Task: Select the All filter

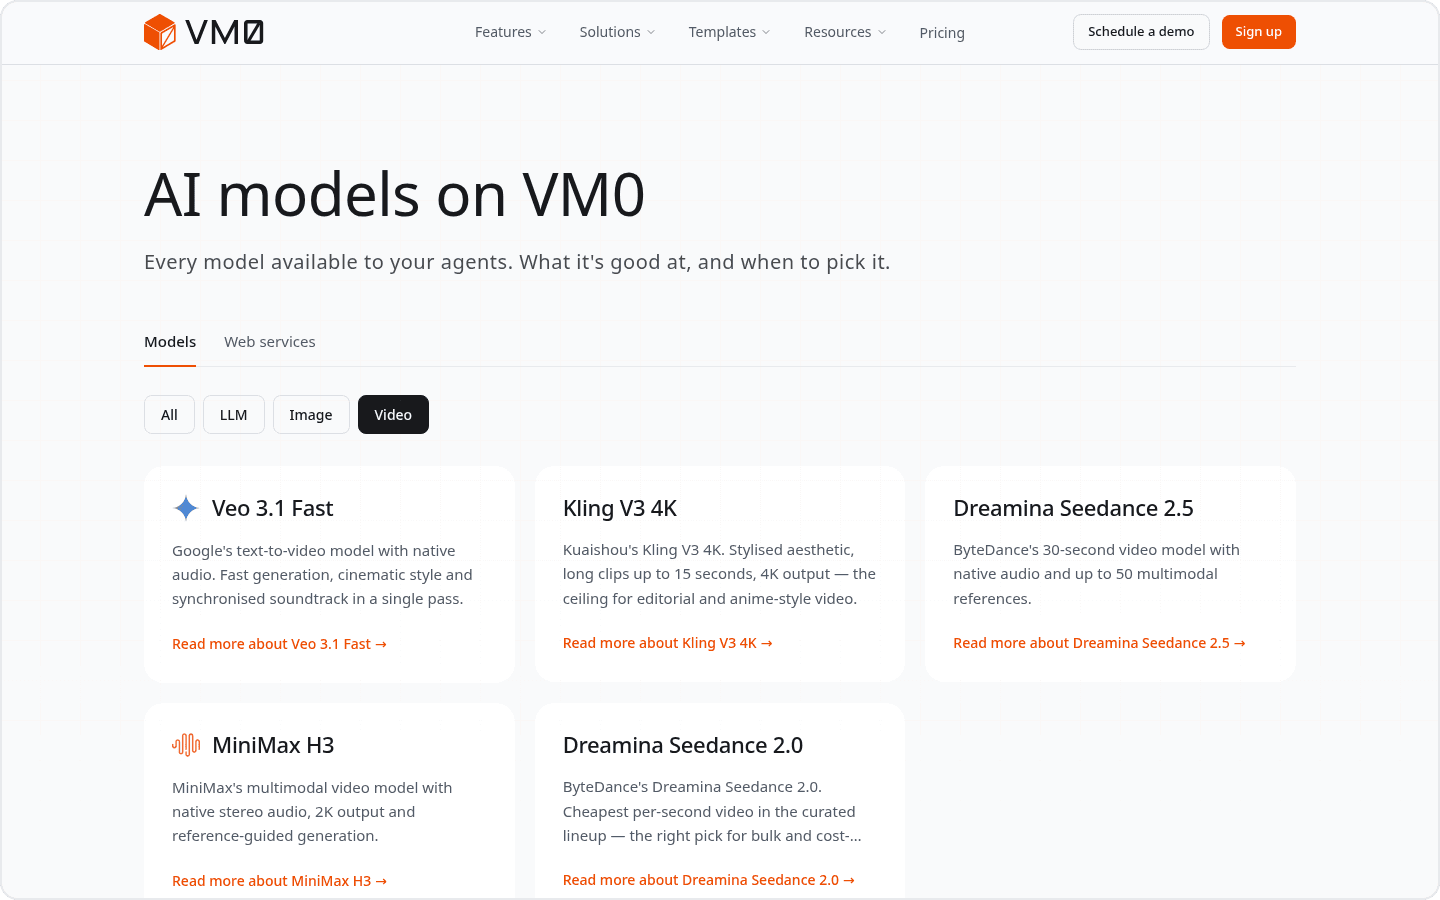Action: 169,415
